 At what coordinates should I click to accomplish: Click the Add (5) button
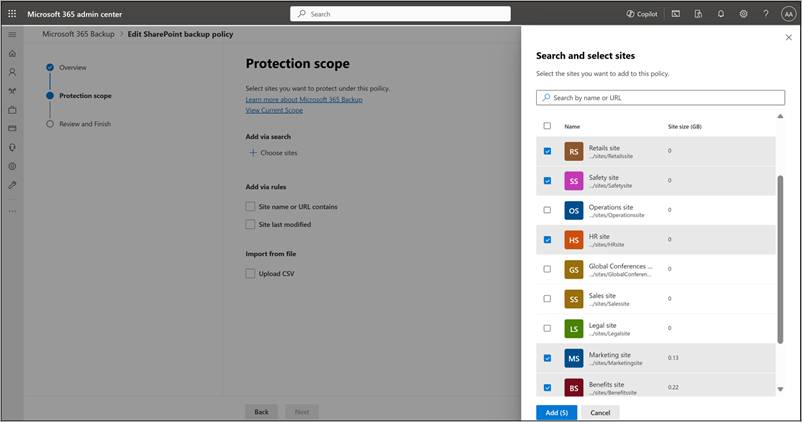tap(556, 412)
